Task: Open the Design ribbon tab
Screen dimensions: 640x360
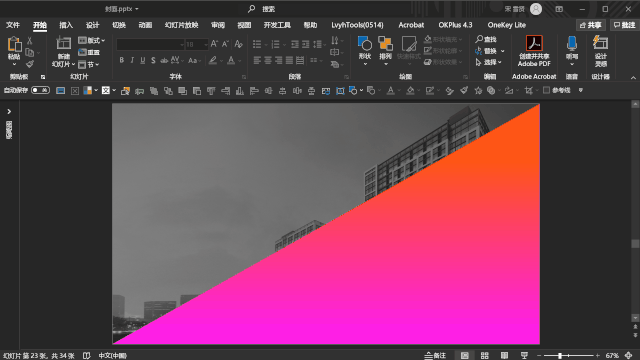Action: tap(92, 25)
